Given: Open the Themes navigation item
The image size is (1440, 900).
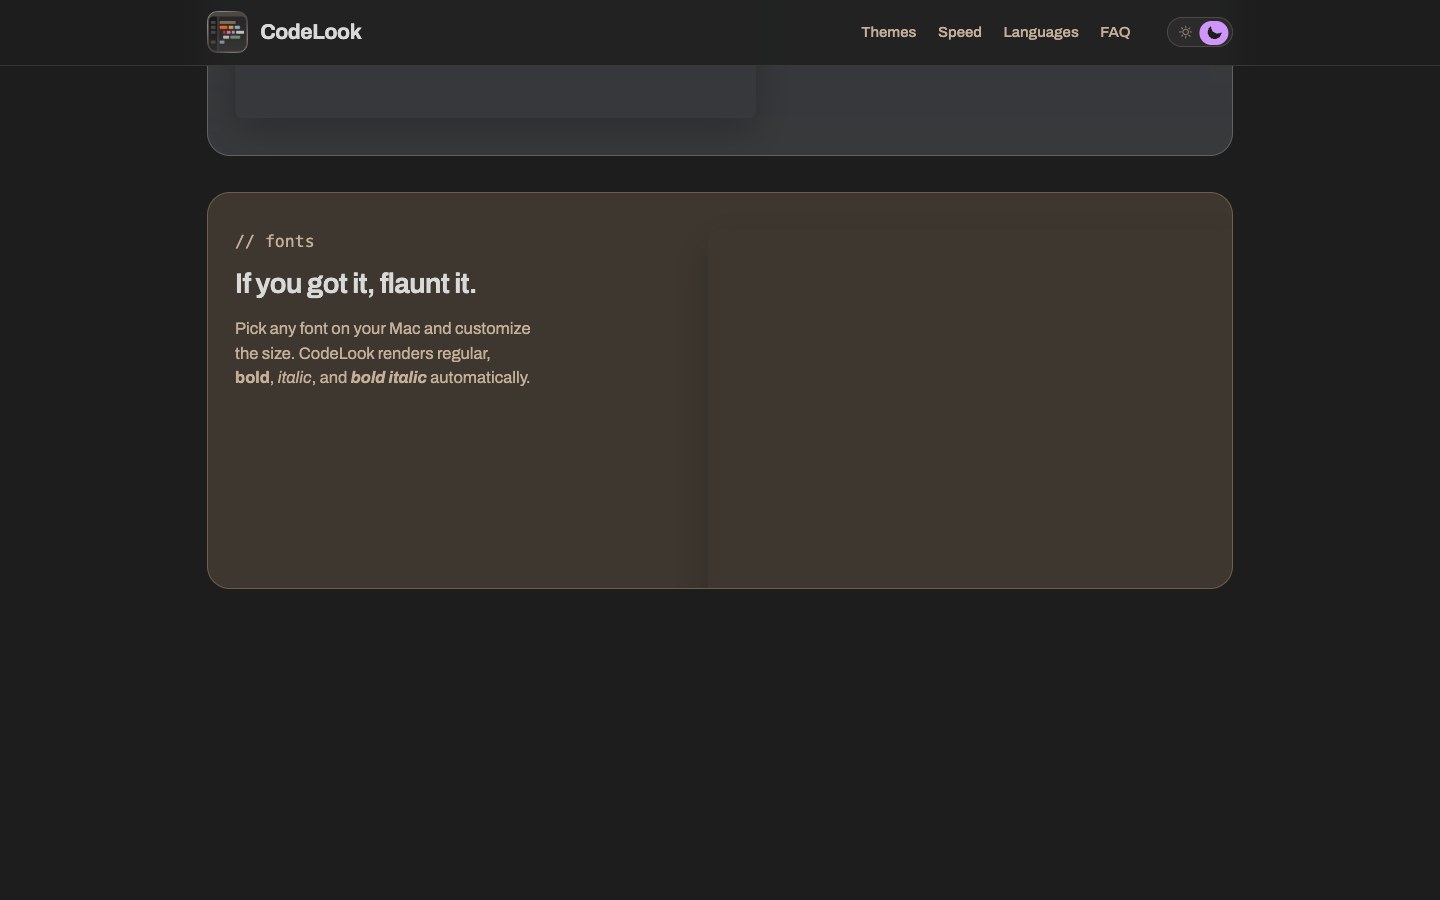Looking at the screenshot, I should coord(889,32).
